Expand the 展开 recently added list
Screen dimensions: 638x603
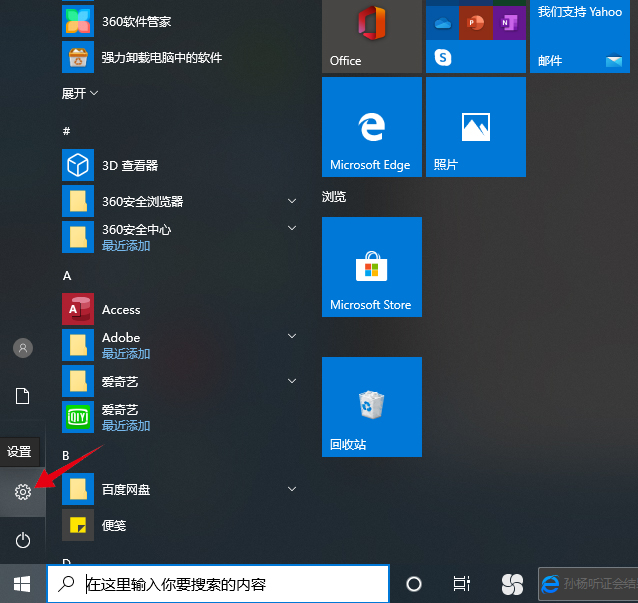point(80,93)
